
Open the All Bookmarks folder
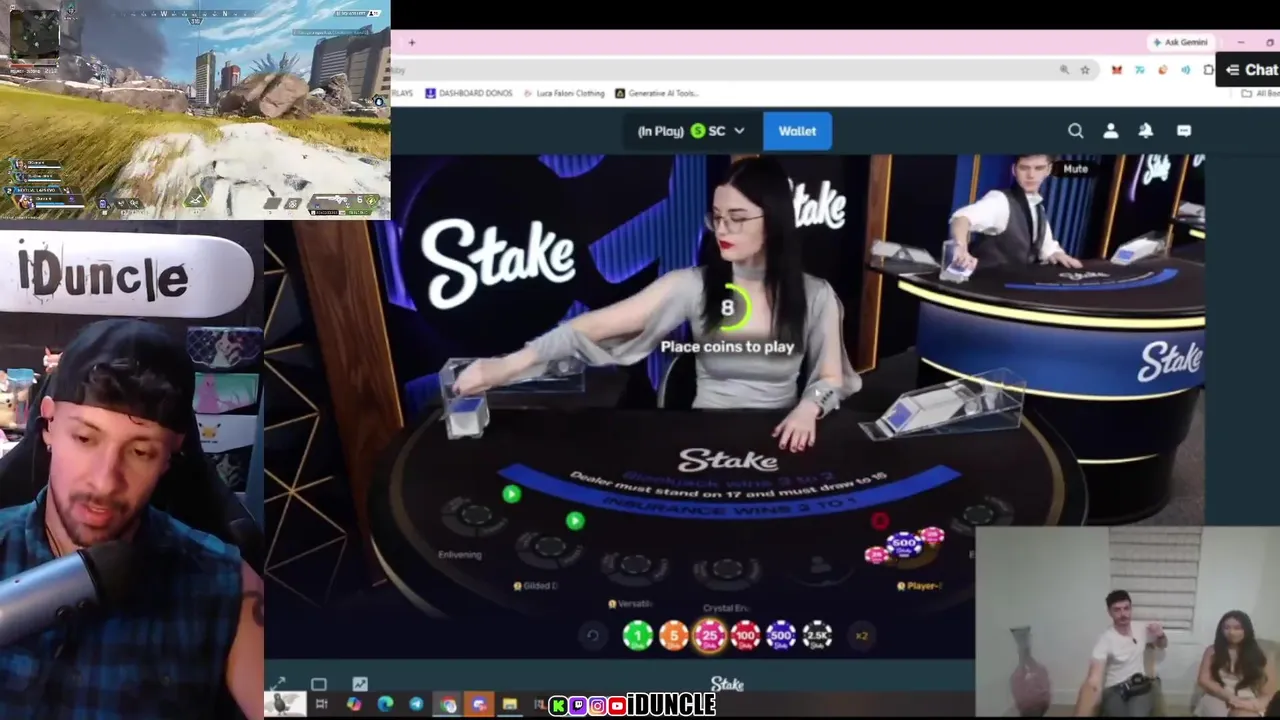click(1258, 93)
